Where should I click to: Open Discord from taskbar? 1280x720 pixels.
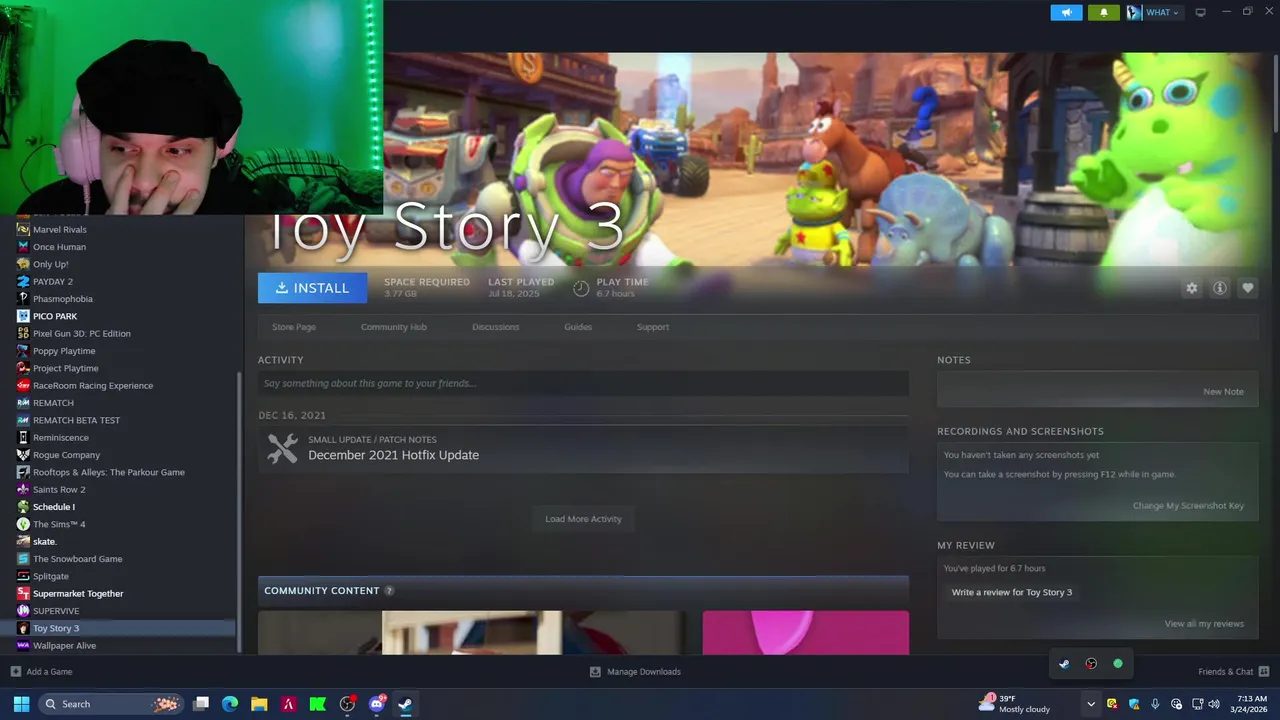pyautogui.click(x=377, y=704)
